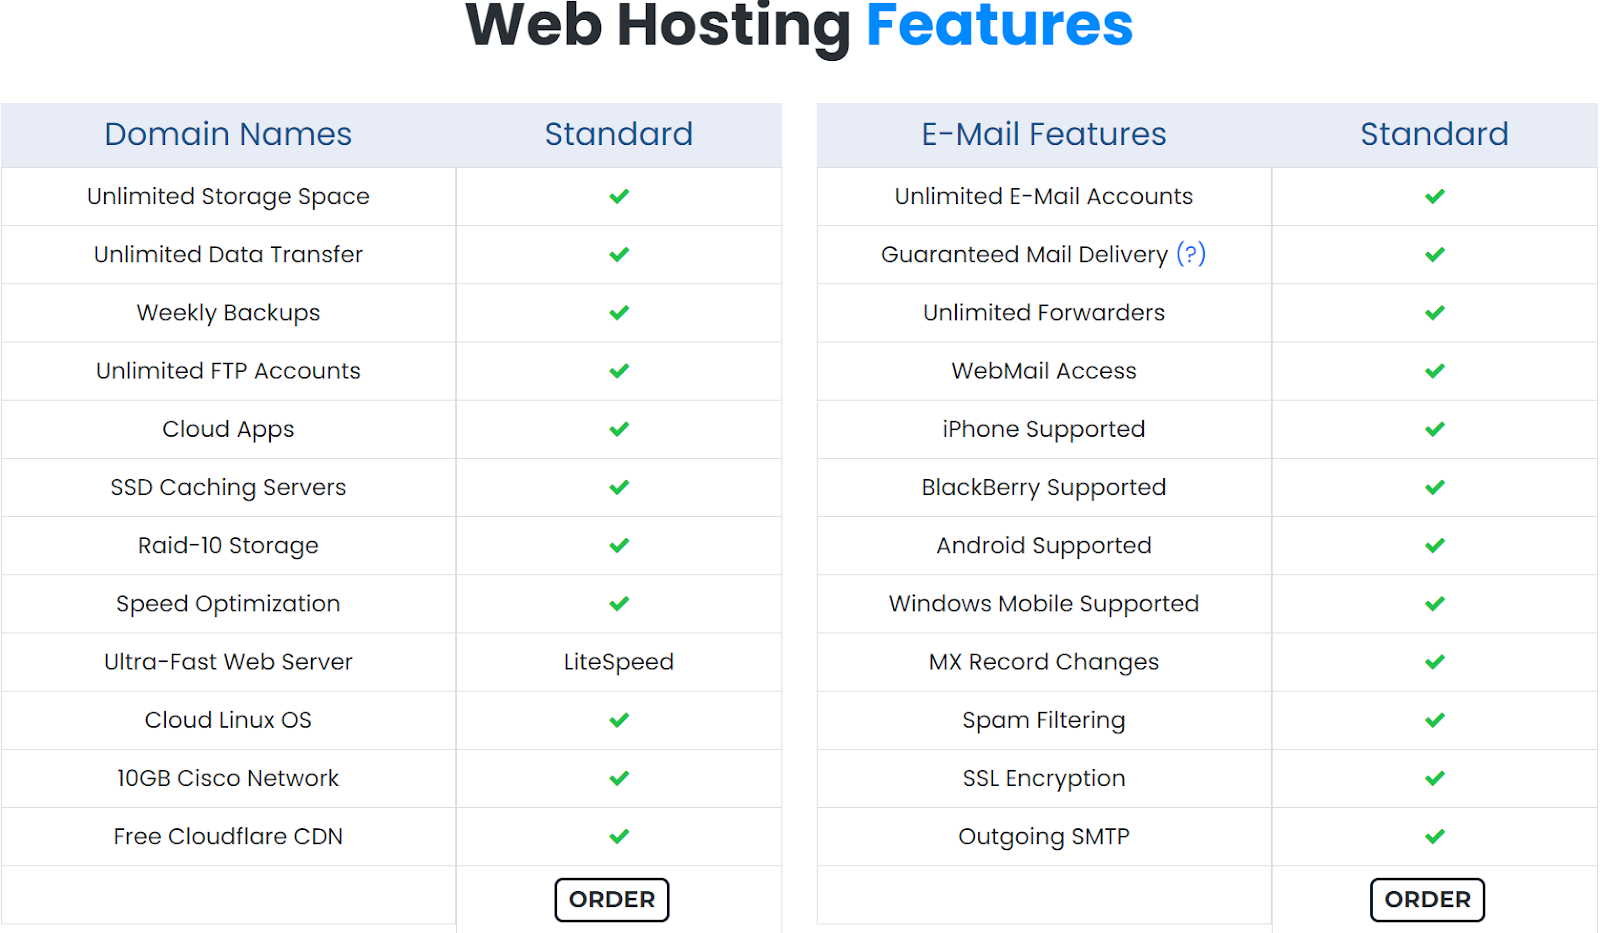Image resolution: width=1600 pixels, height=933 pixels.
Task: Open Guaranteed Mail Delivery help tooltip (?)
Action: 1190,254
